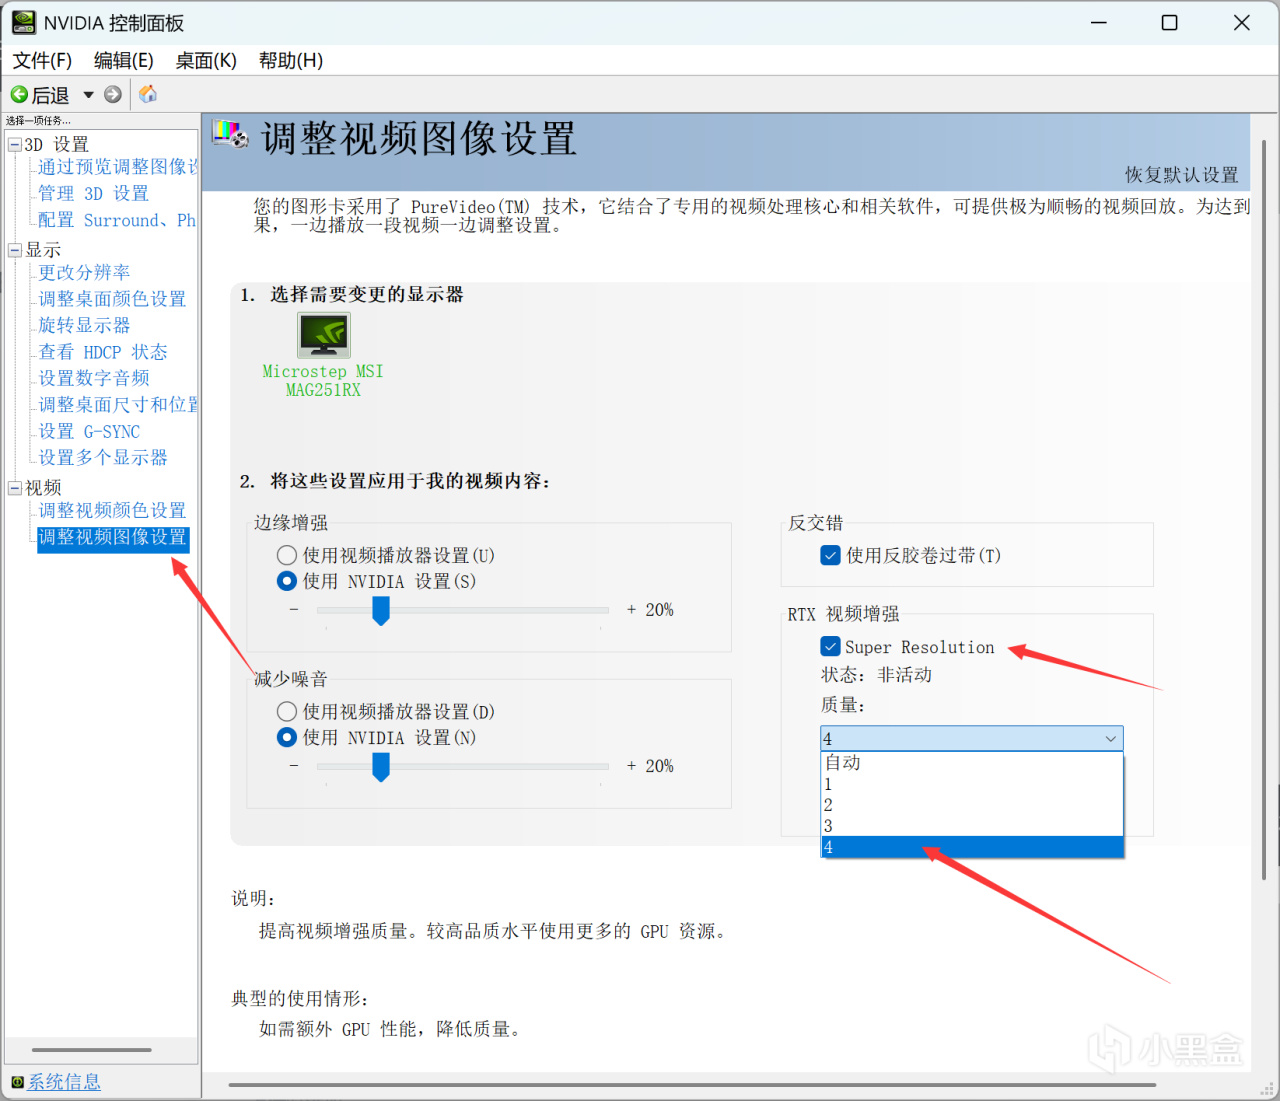Click 恢复默认设置 restore defaults link

(1182, 175)
